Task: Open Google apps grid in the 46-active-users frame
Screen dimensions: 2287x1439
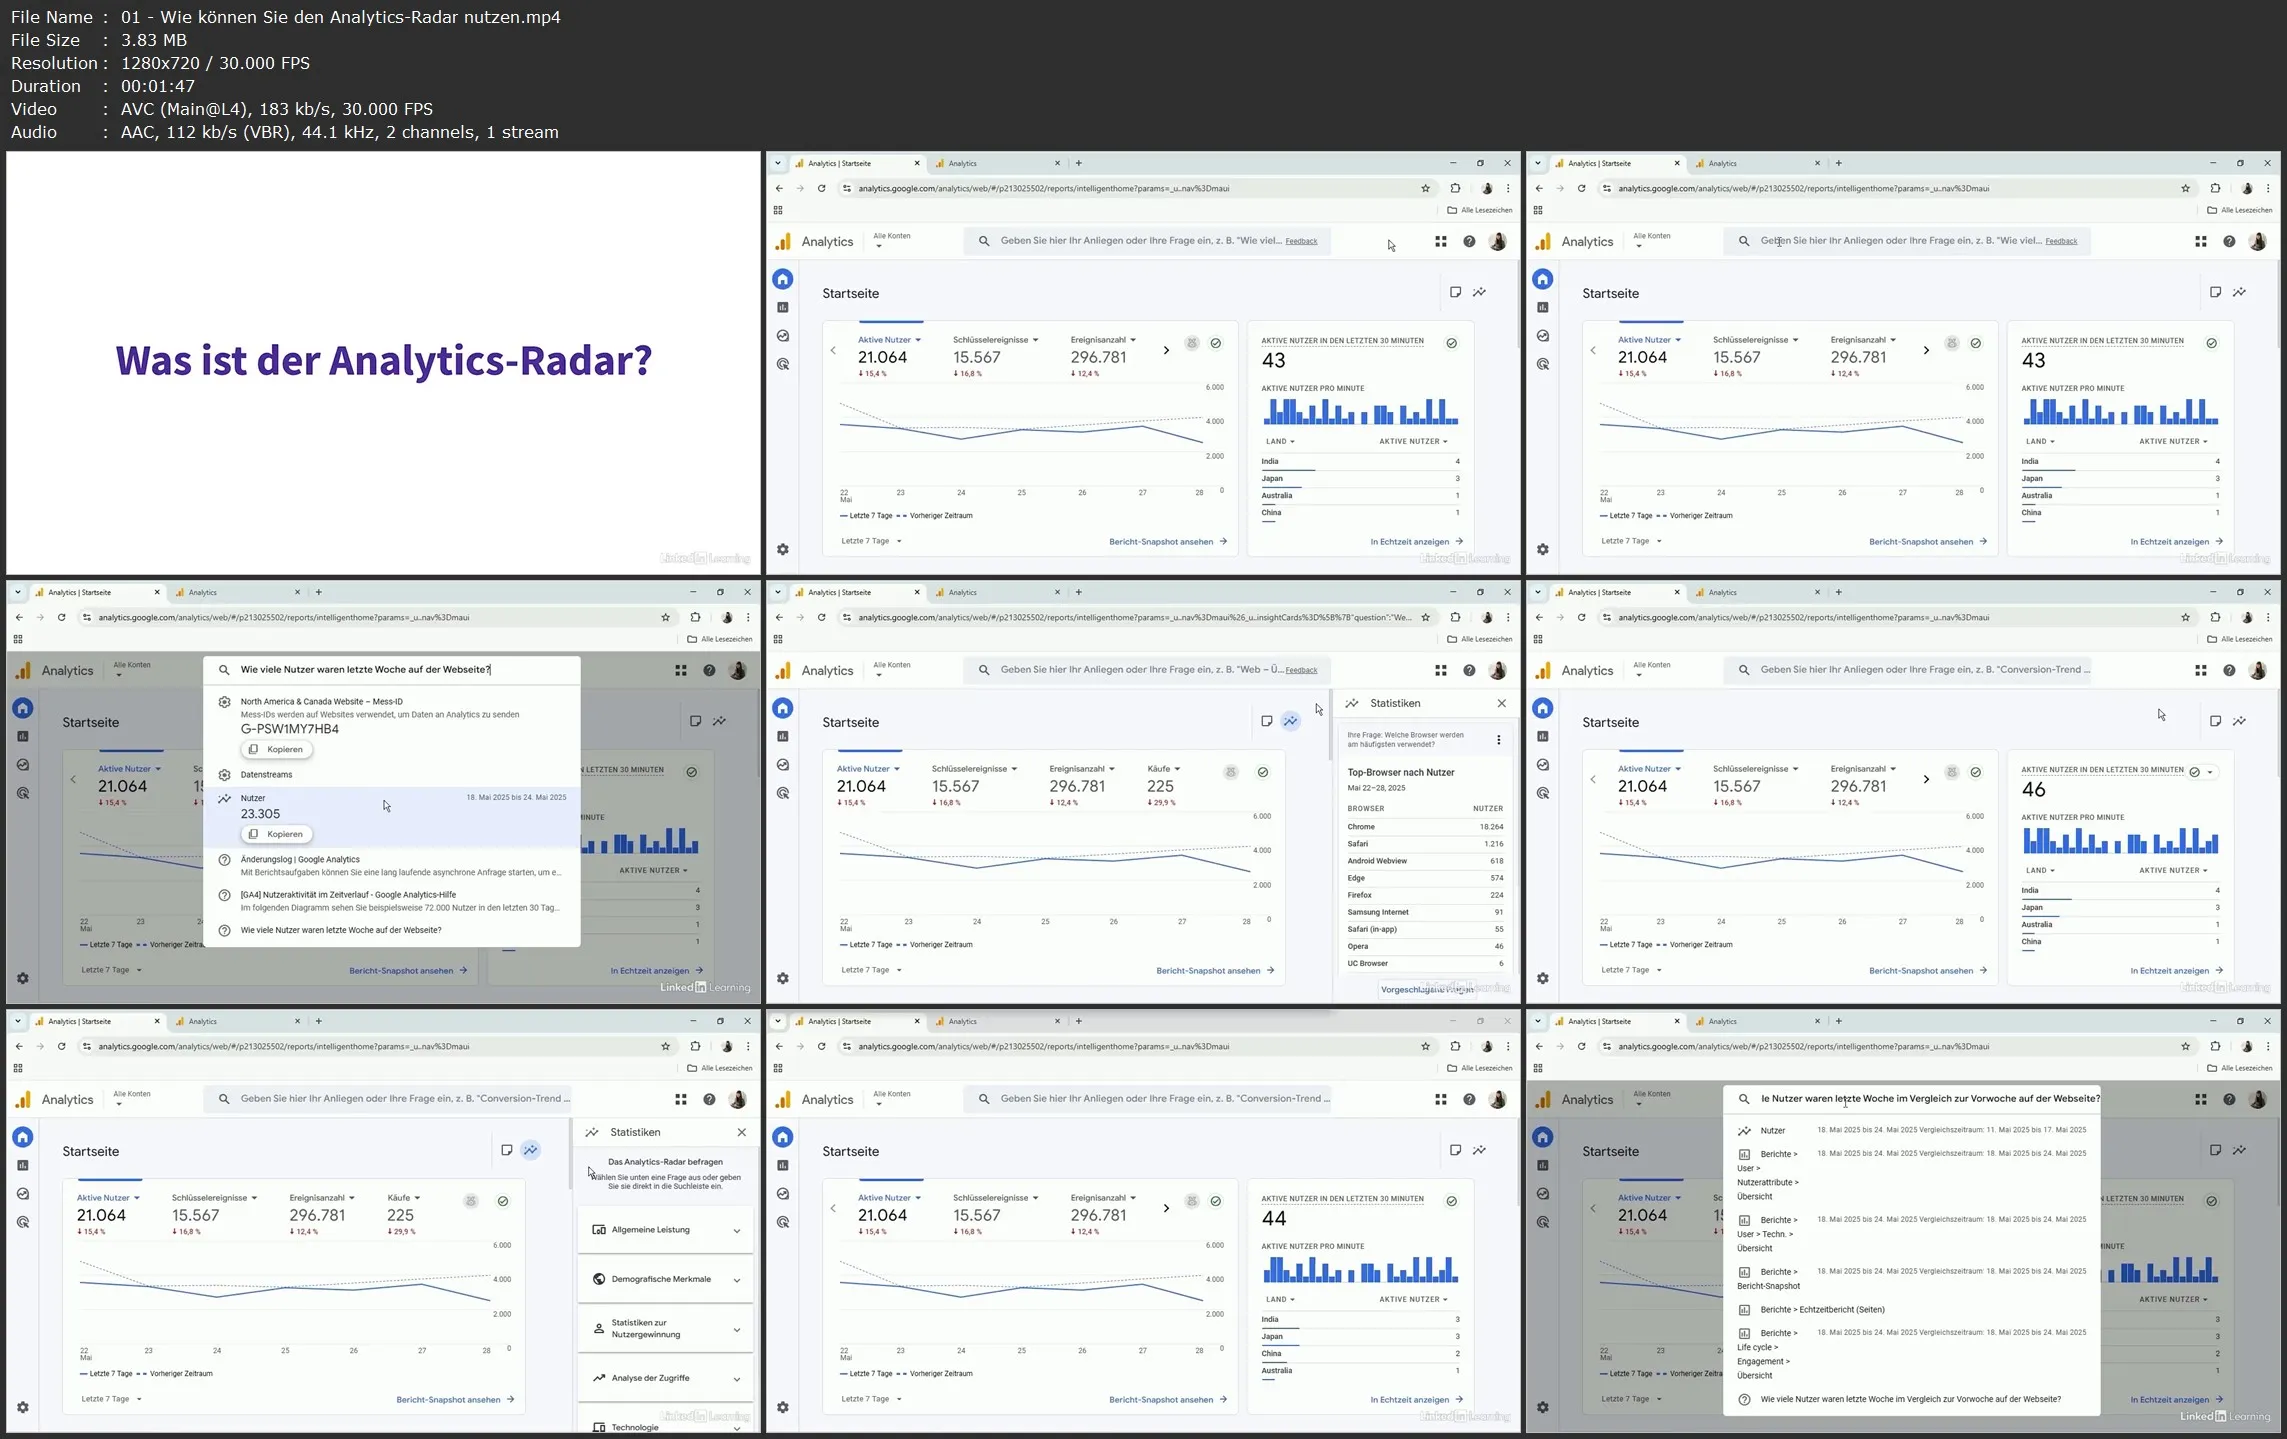Action: coord(2201,671)
